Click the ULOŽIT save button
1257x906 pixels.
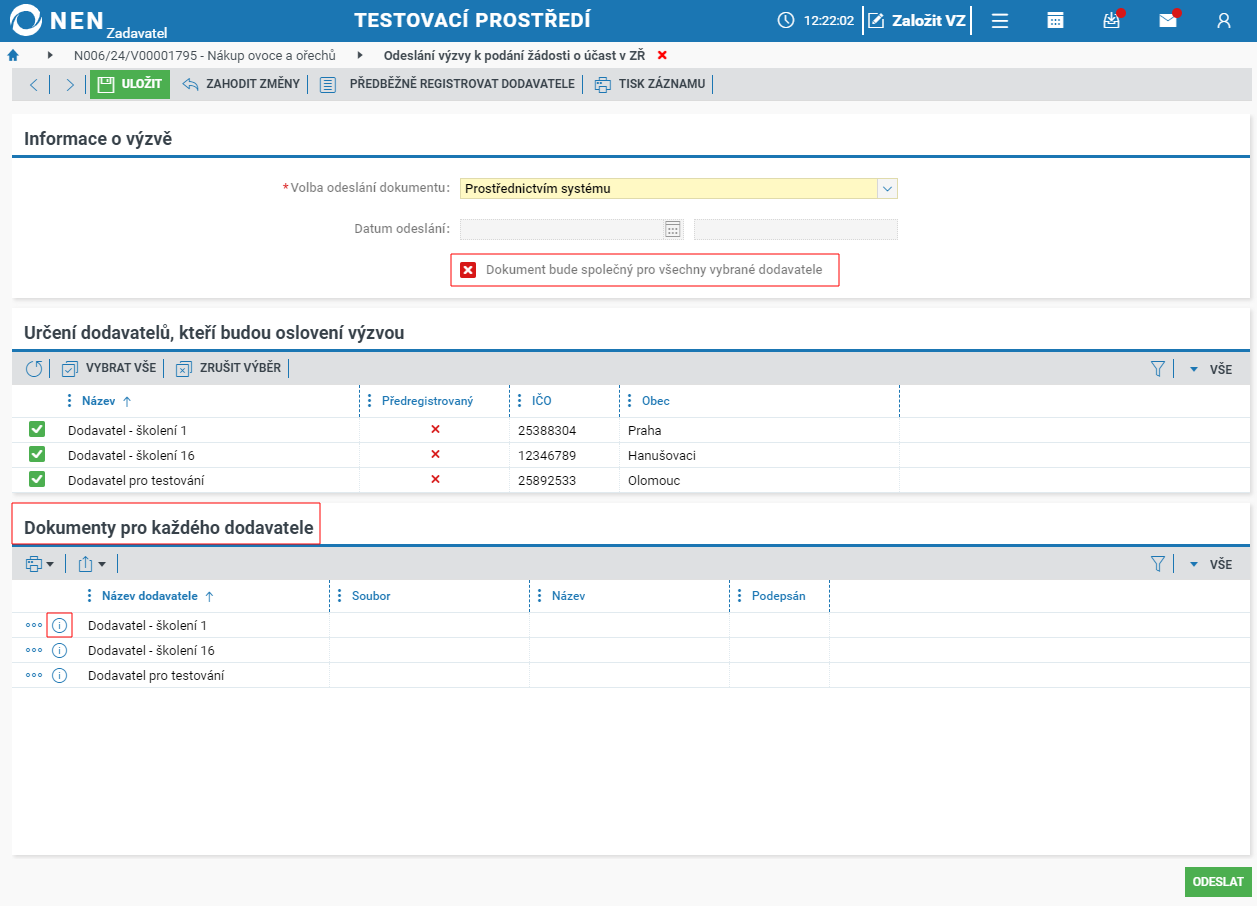[130, 84]
